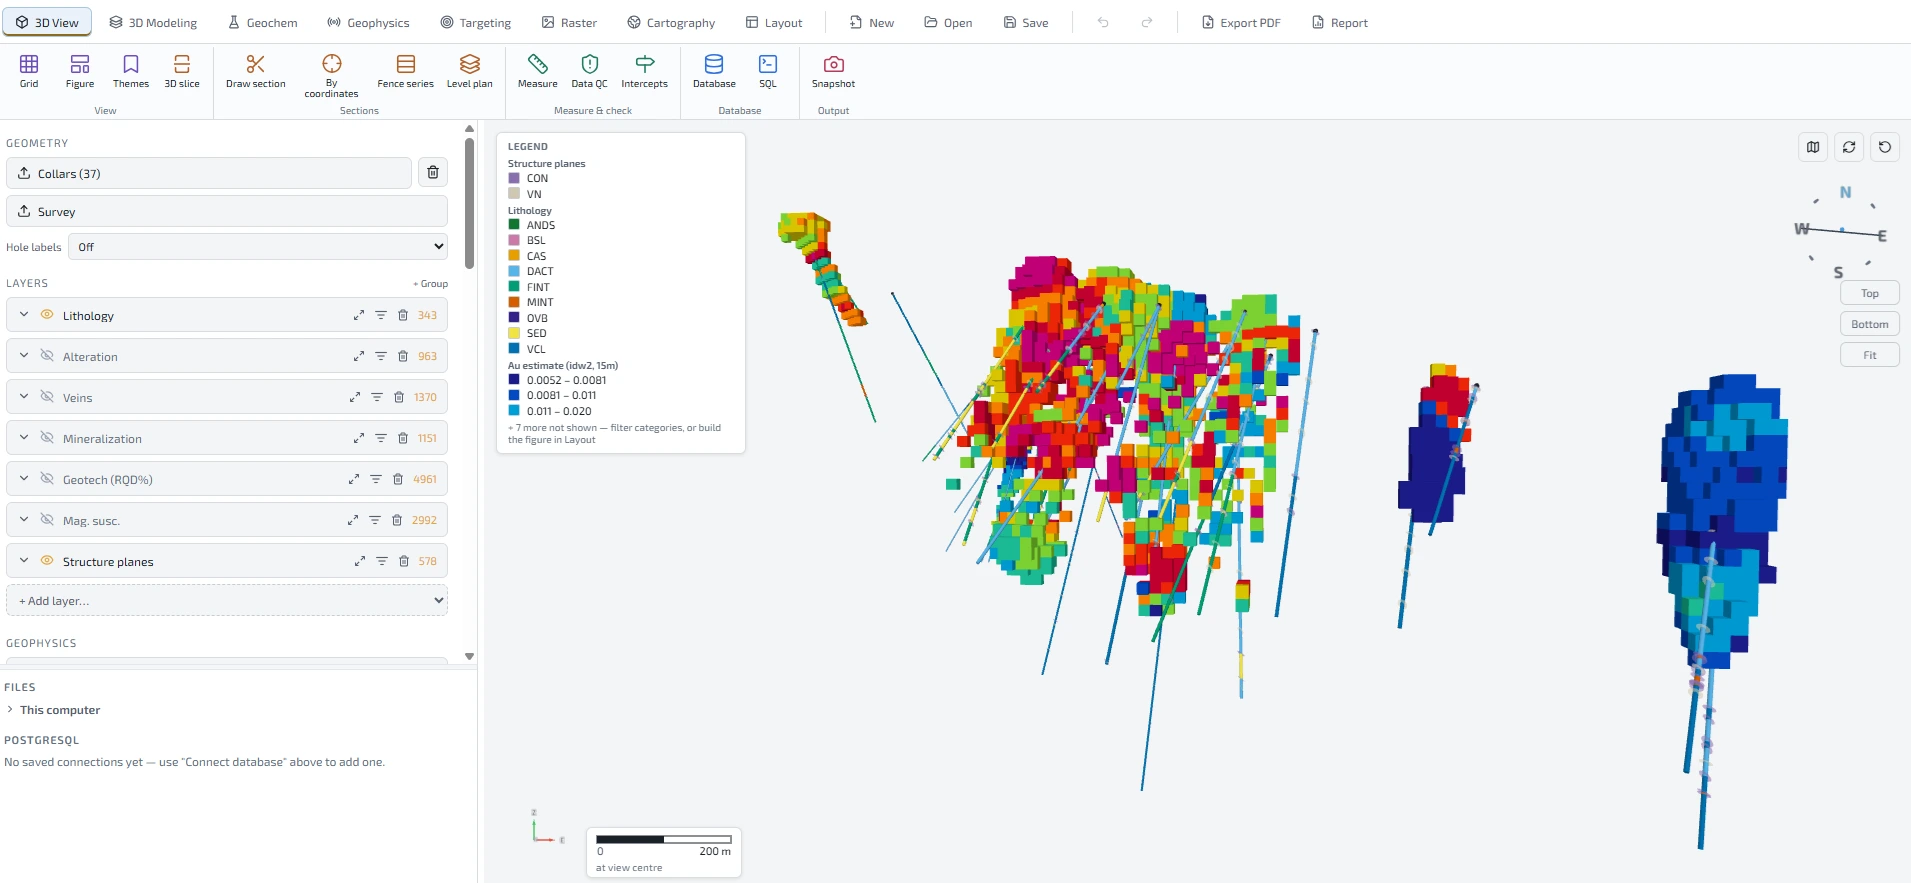Click the Fit view button
The width and height of the screenshot is (1911, 883).
tap(1870, 355)
